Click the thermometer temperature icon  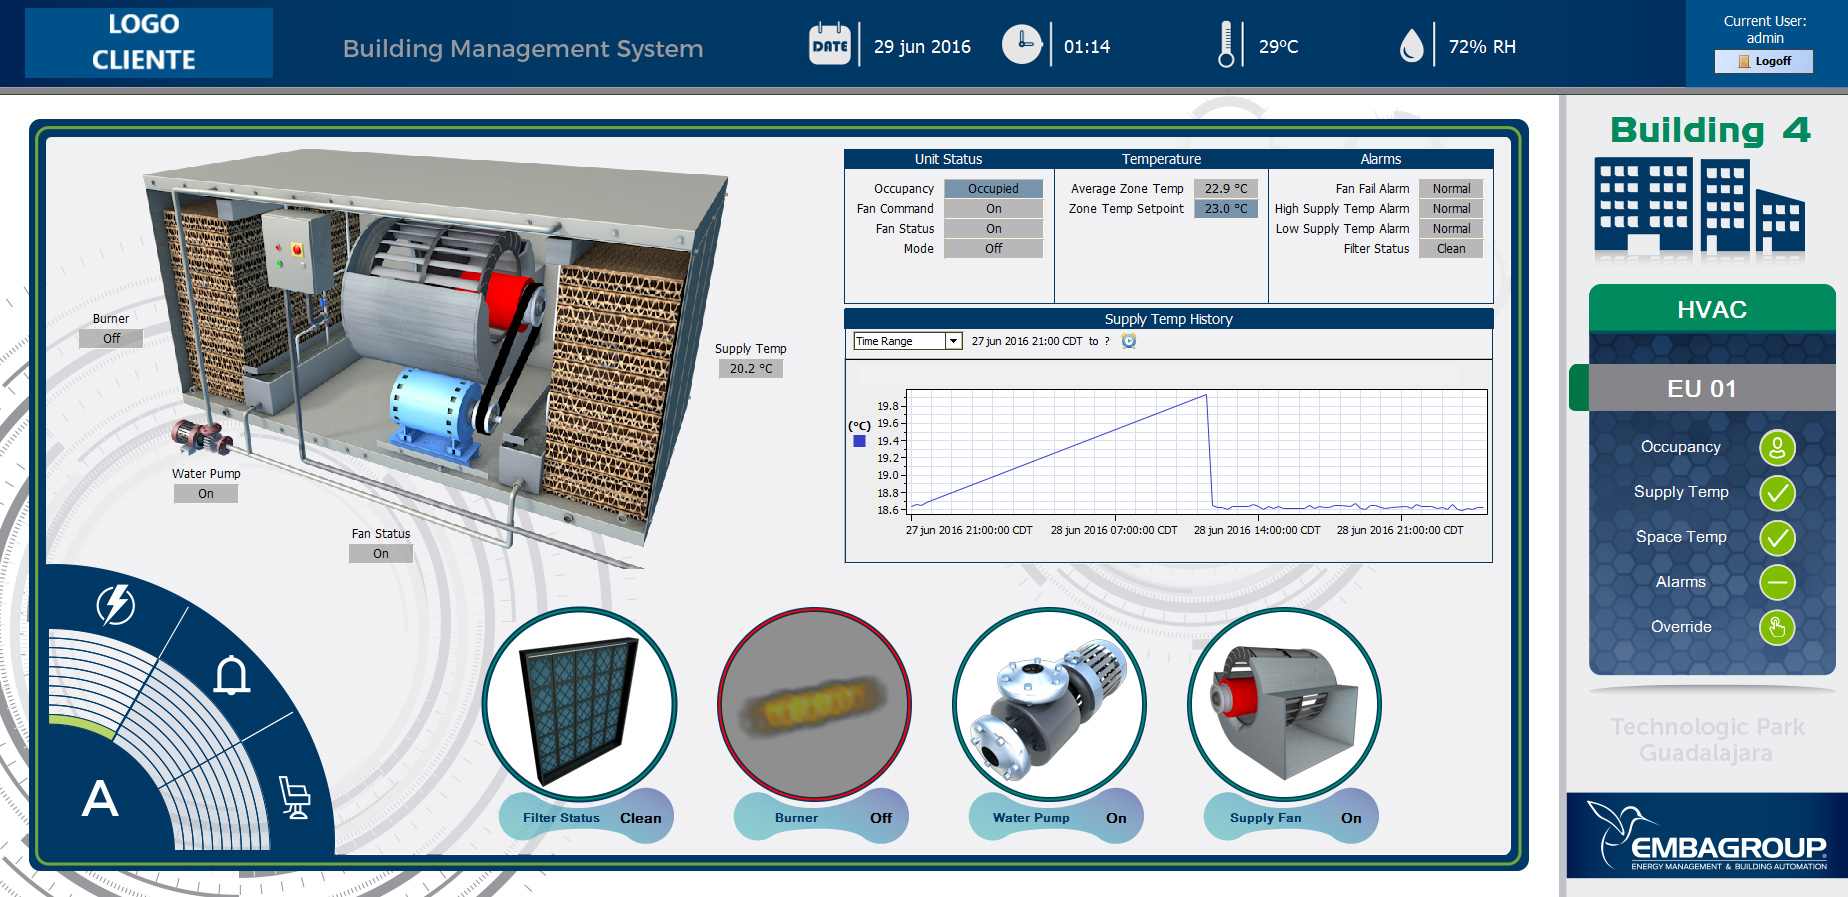tap(1226, 45)
